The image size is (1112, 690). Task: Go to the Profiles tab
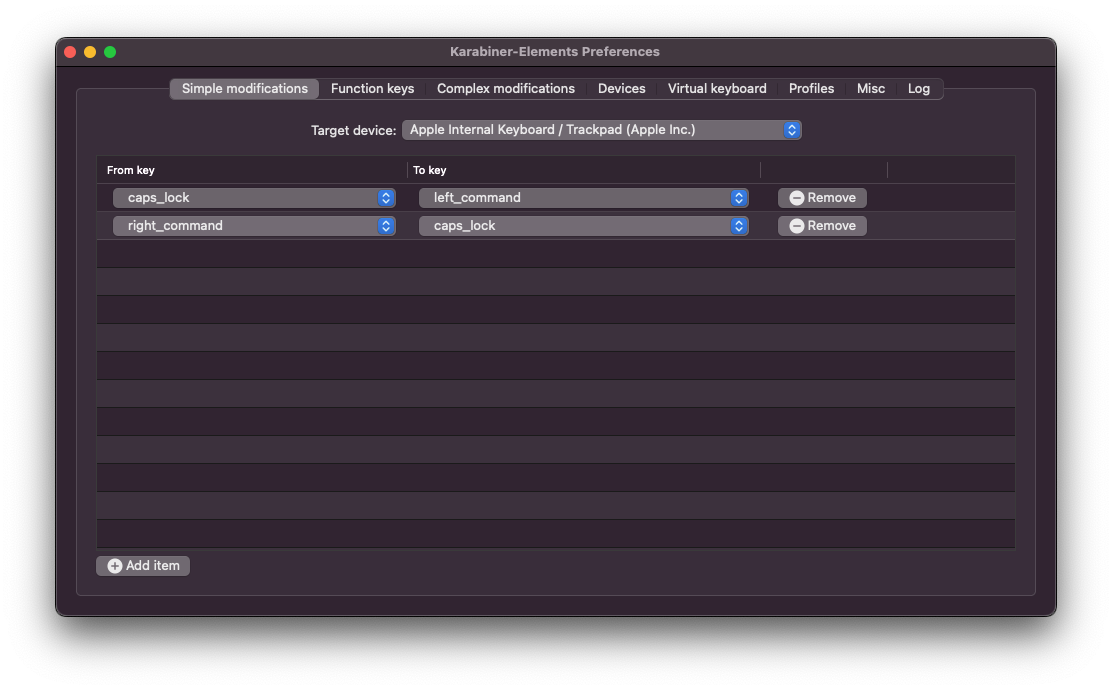pyautogui.click(x=811, y=89)
